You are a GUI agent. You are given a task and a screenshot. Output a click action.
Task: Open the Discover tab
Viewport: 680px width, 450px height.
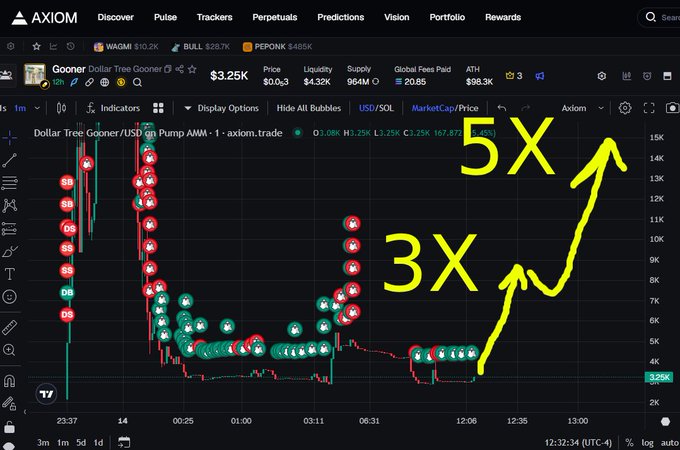[x=115, y=17]
